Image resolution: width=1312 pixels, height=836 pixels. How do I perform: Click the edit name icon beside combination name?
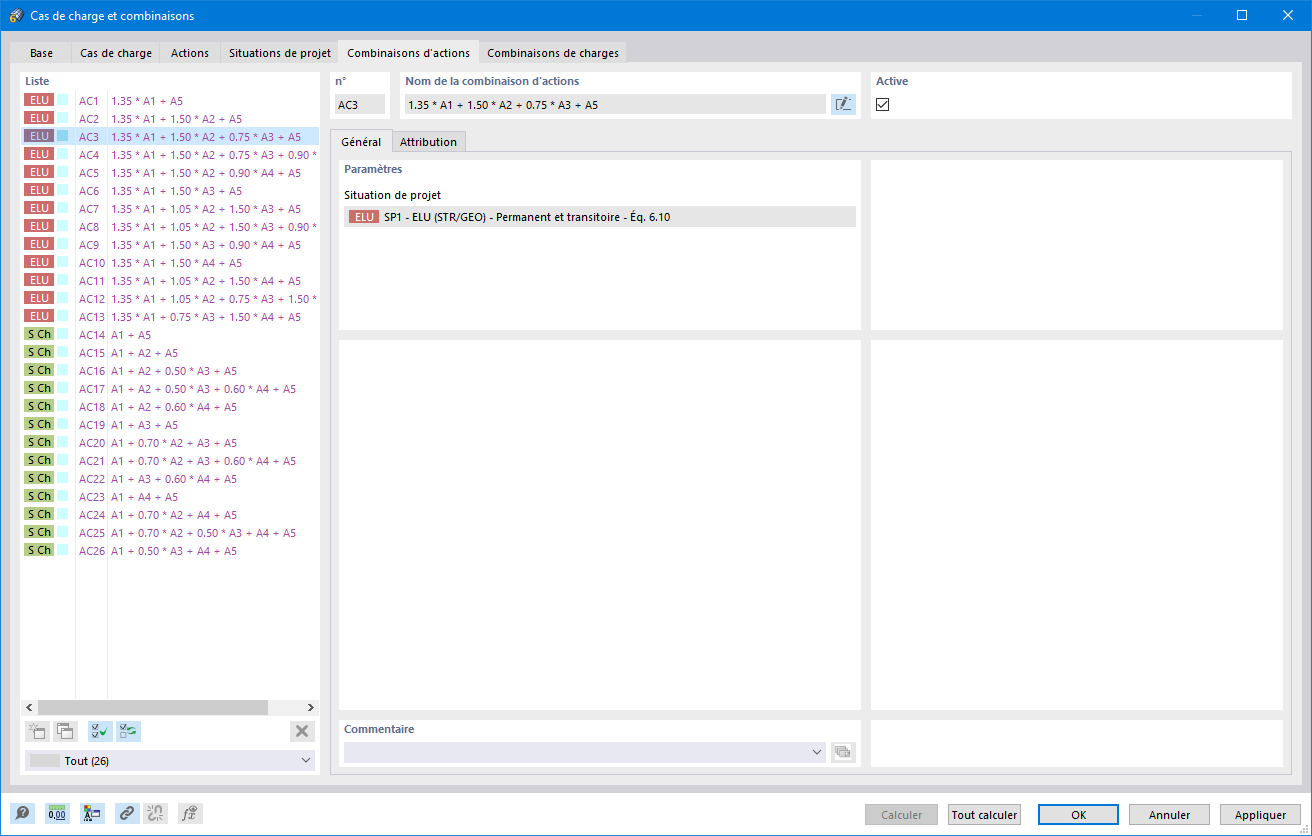click(x=844, y=104)
